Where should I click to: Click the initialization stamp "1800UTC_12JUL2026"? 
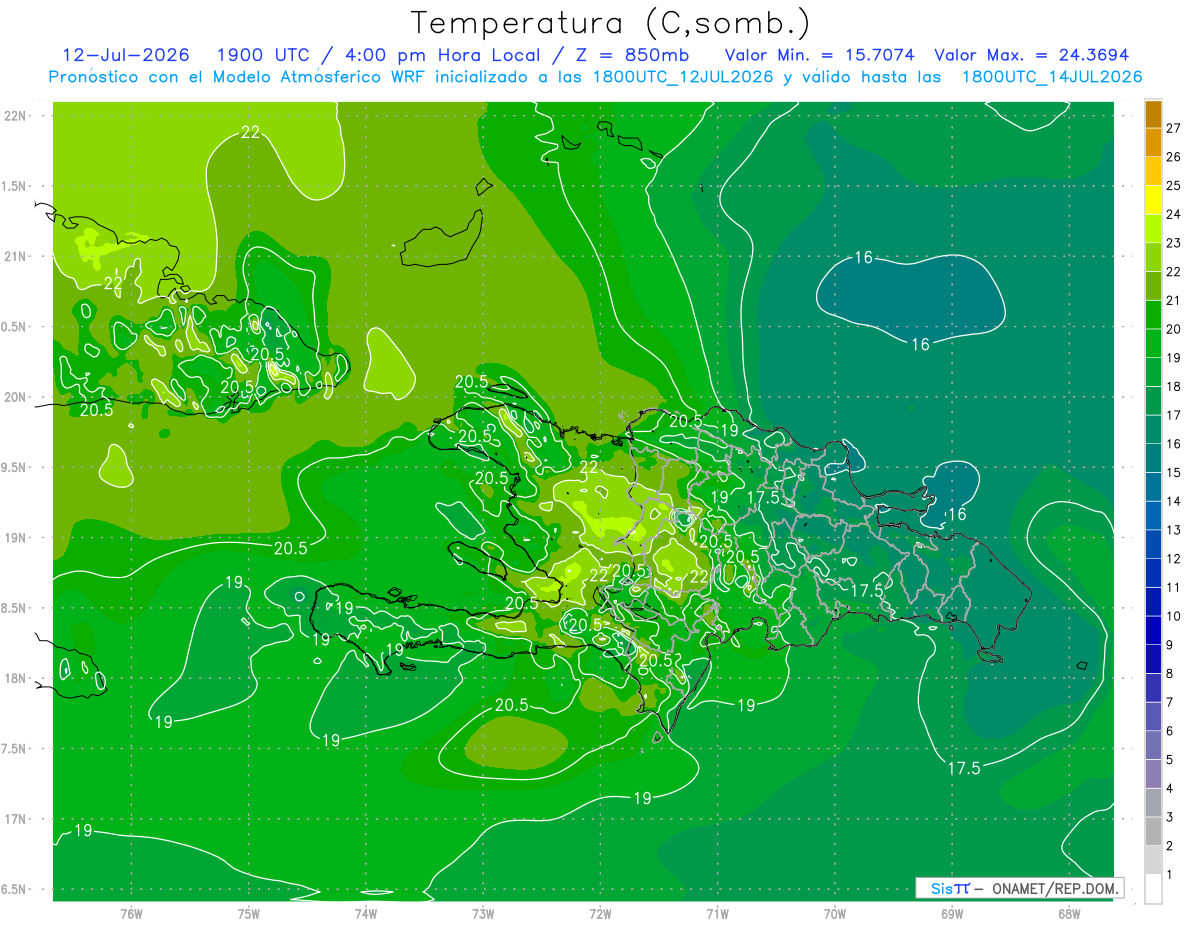[x=684, y=77]
